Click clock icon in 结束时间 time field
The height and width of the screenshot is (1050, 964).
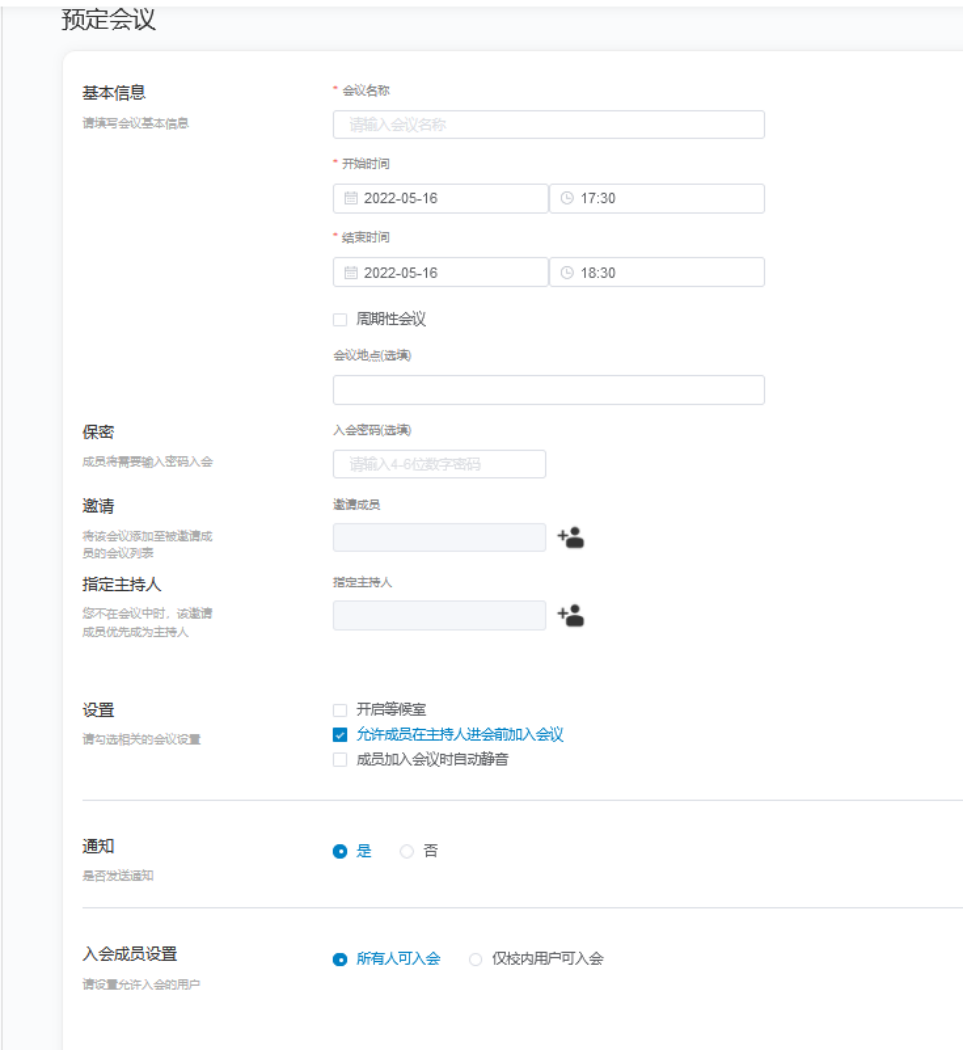point(567,273)
